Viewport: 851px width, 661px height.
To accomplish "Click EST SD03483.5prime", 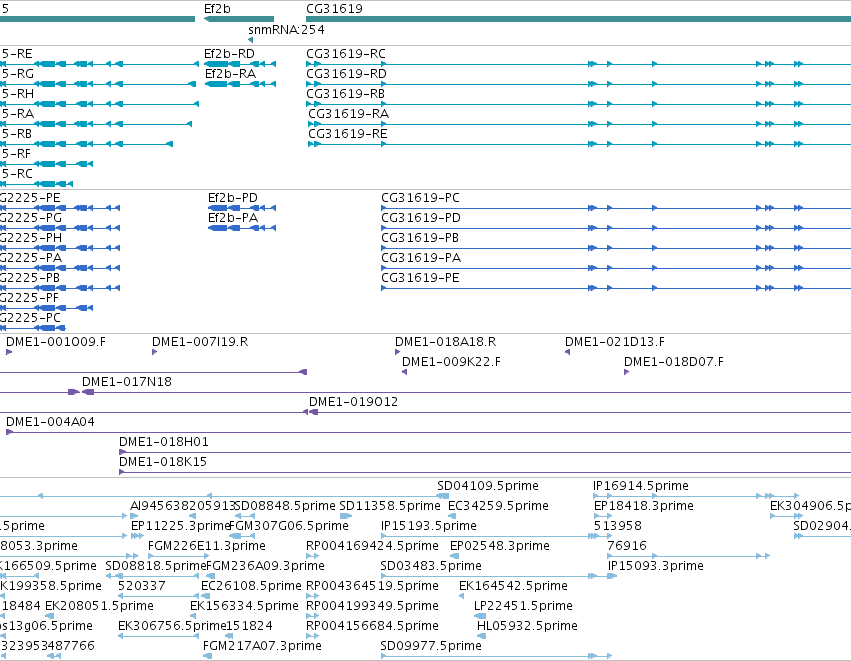I will coord(431,567).
